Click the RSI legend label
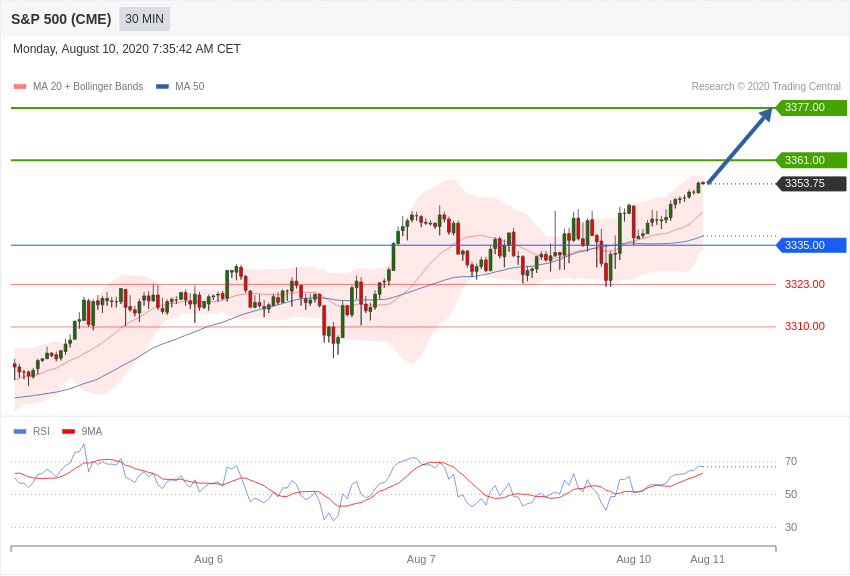850x576 pixels. [41, 431]
